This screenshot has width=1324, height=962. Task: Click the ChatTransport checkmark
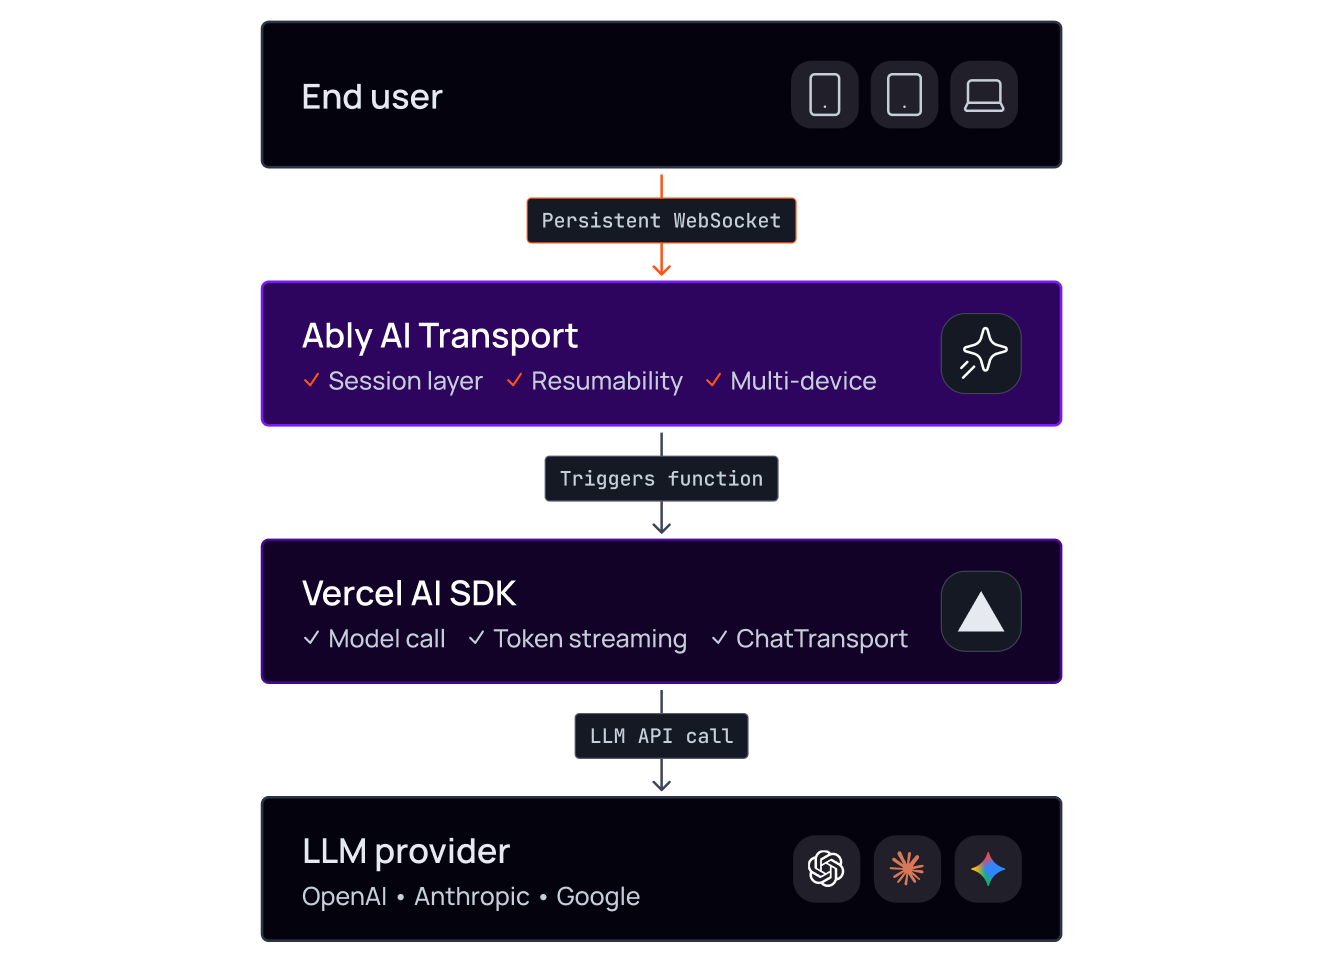(719, 638)
